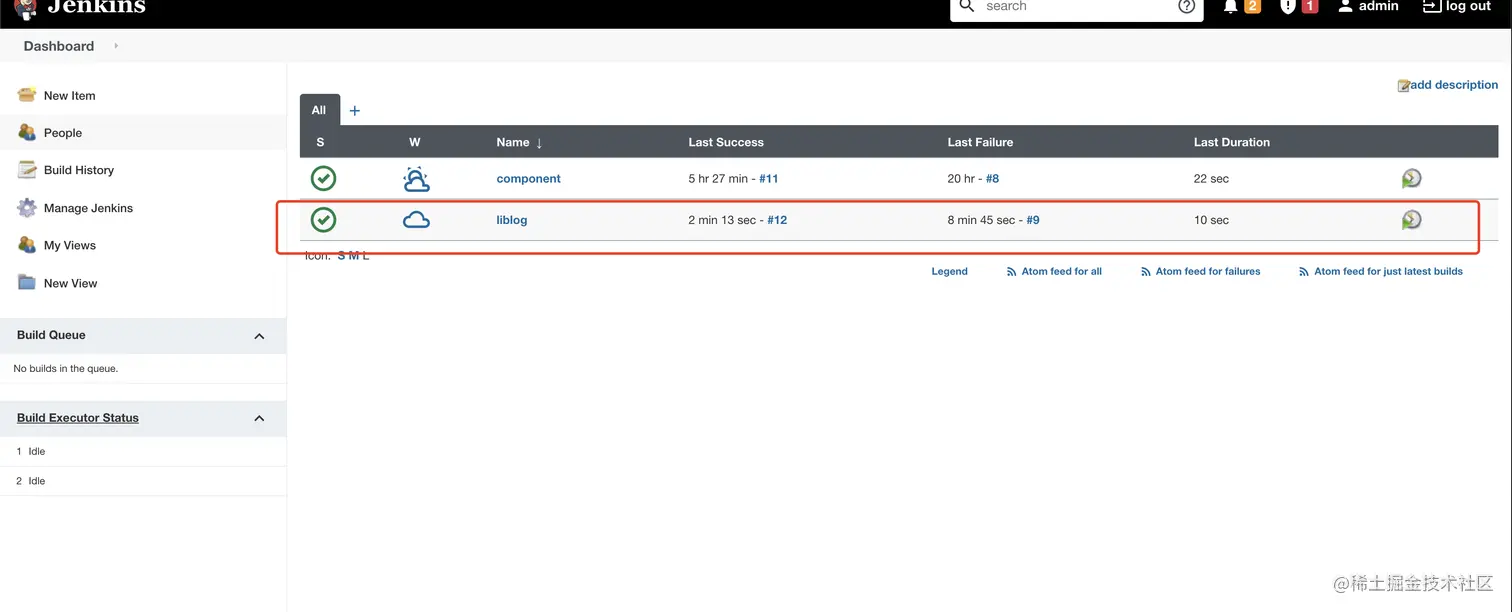The height and width of the screenshot is (612, 1512).
Task: Collapse the Build Queue panel
Action: coord(260,336)
